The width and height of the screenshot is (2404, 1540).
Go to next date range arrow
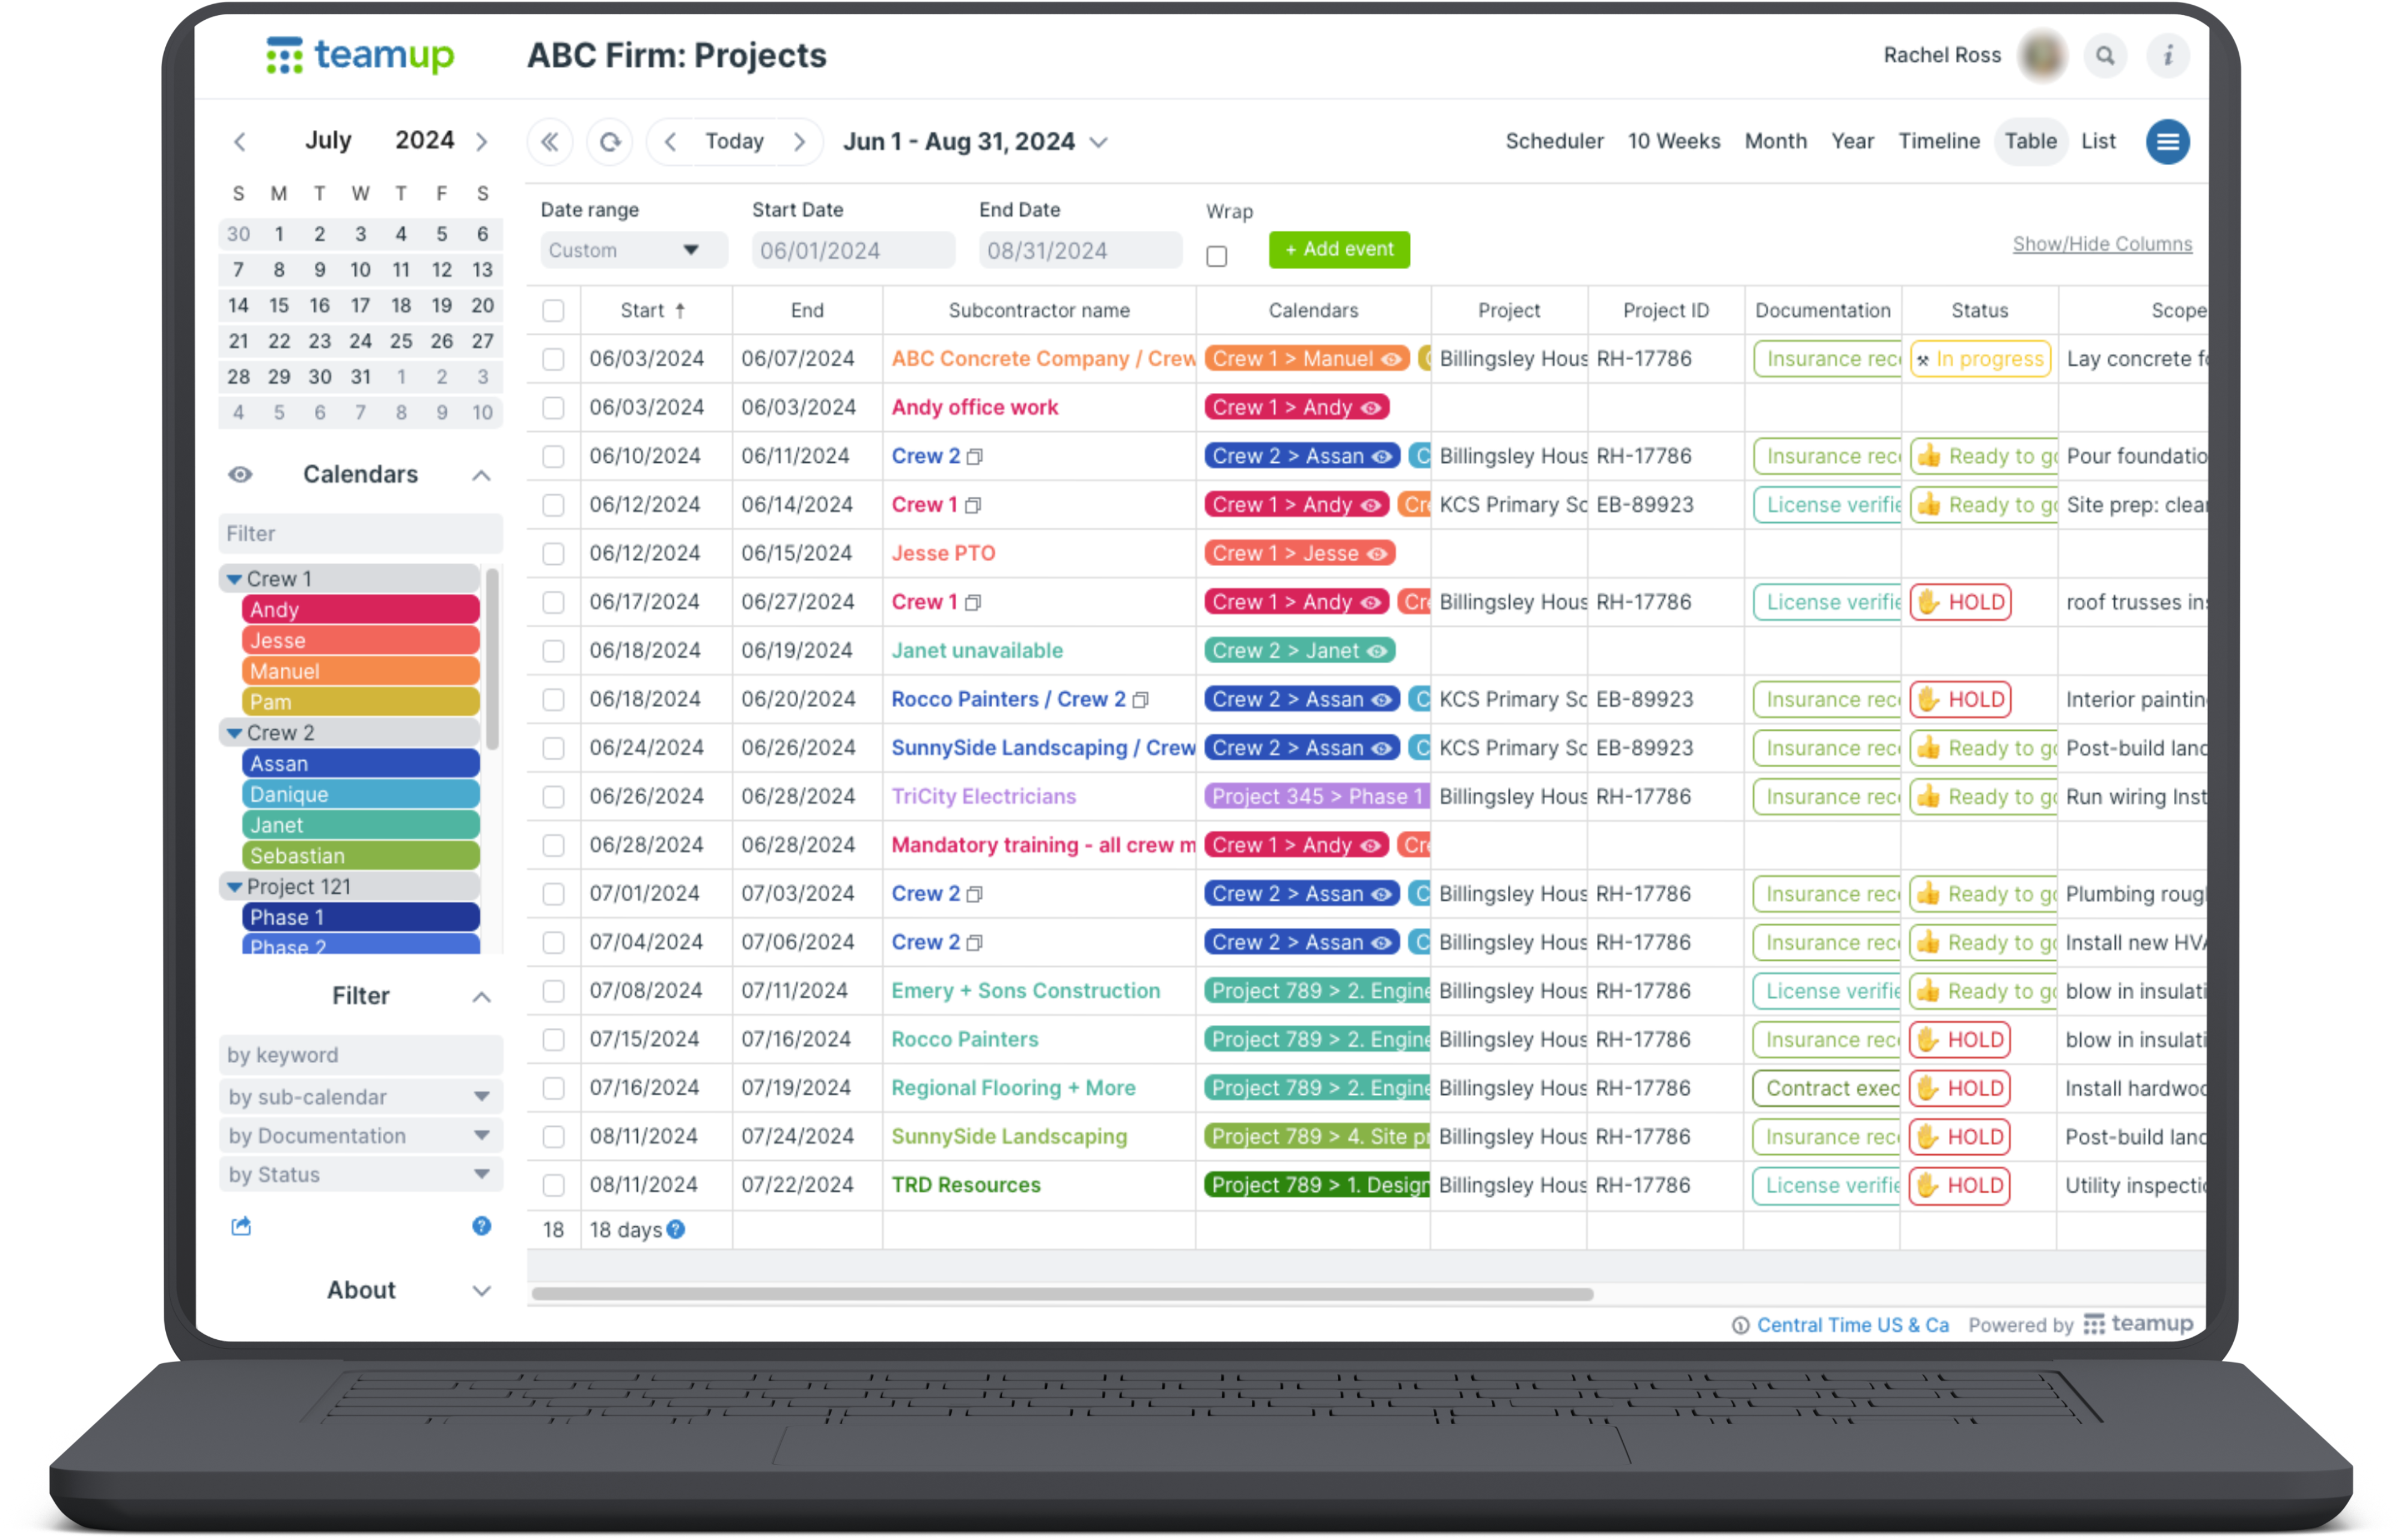[x=799, y=142]
